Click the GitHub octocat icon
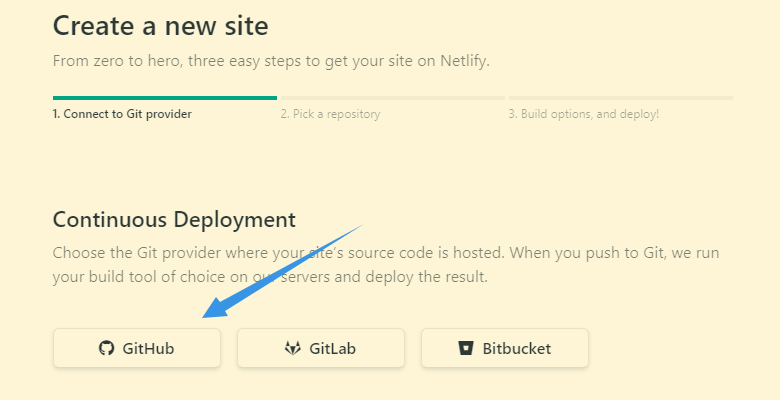 point(106,349)
